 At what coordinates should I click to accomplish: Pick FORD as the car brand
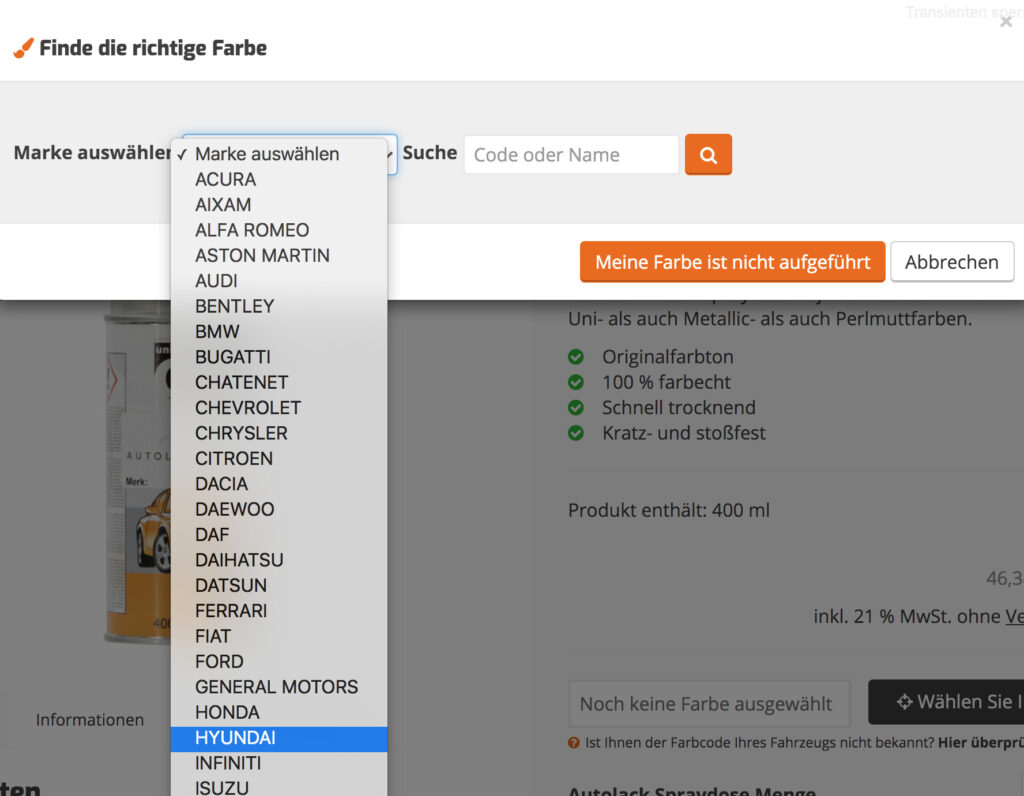pyautogui.click(x=279, y=662)
